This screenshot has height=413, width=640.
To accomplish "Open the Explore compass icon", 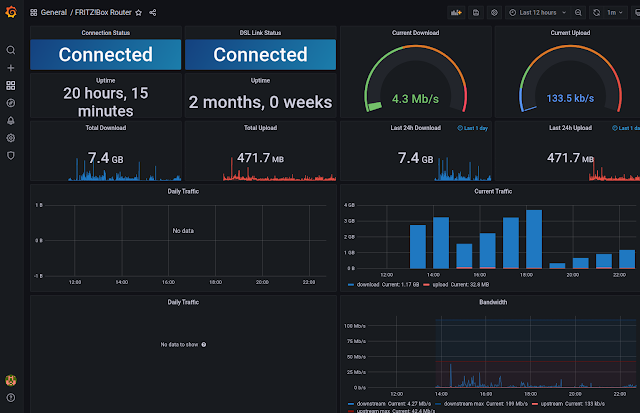I will [11, 103].
